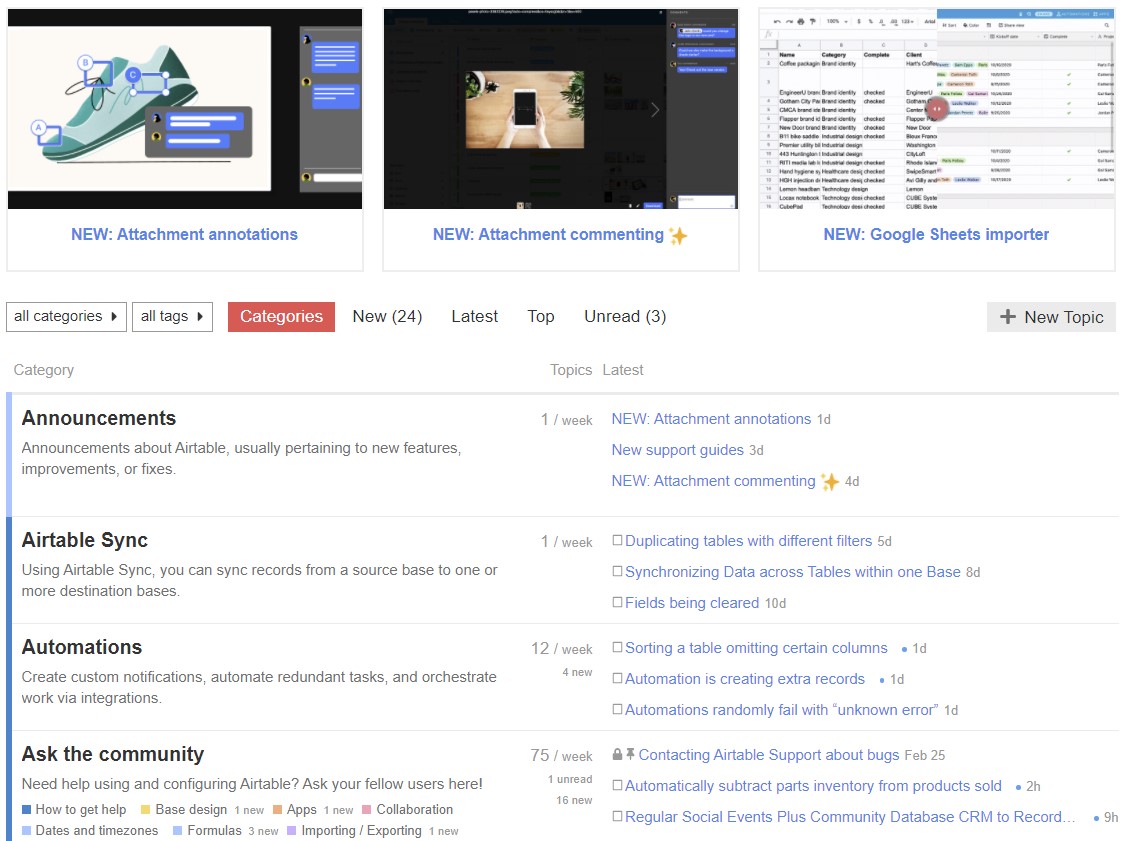Image resolution: width=1135 pixels, height=841 pixels.
Task: Click the 'Topics' column header
Action: pyautogui.click(x=571, y=370)
